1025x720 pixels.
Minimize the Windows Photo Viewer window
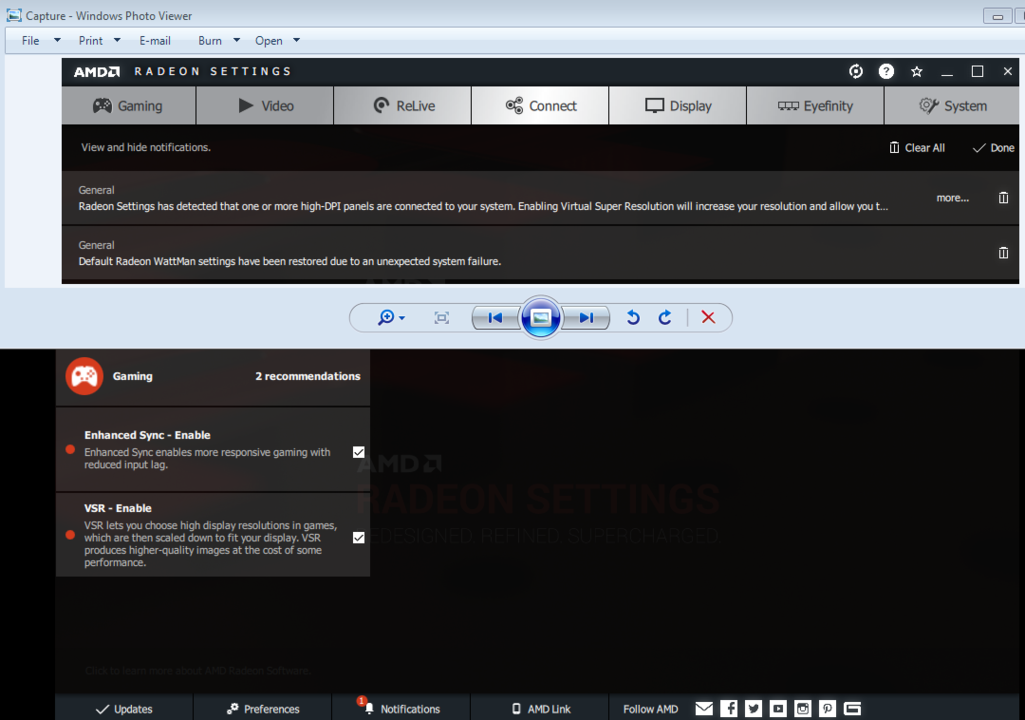click(998, 16)
